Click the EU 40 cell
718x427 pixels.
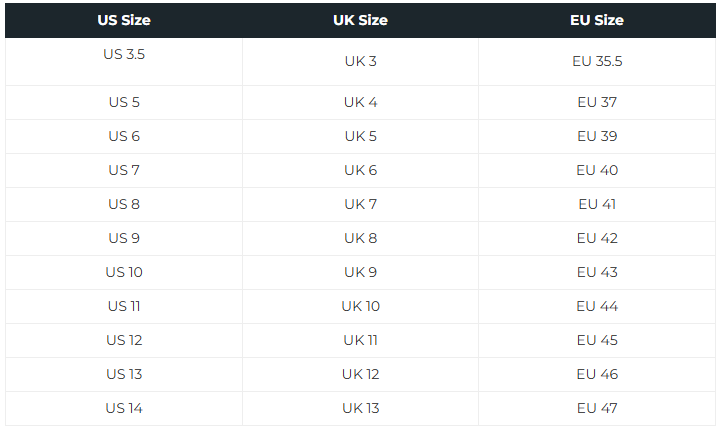[x=597, y=170]
